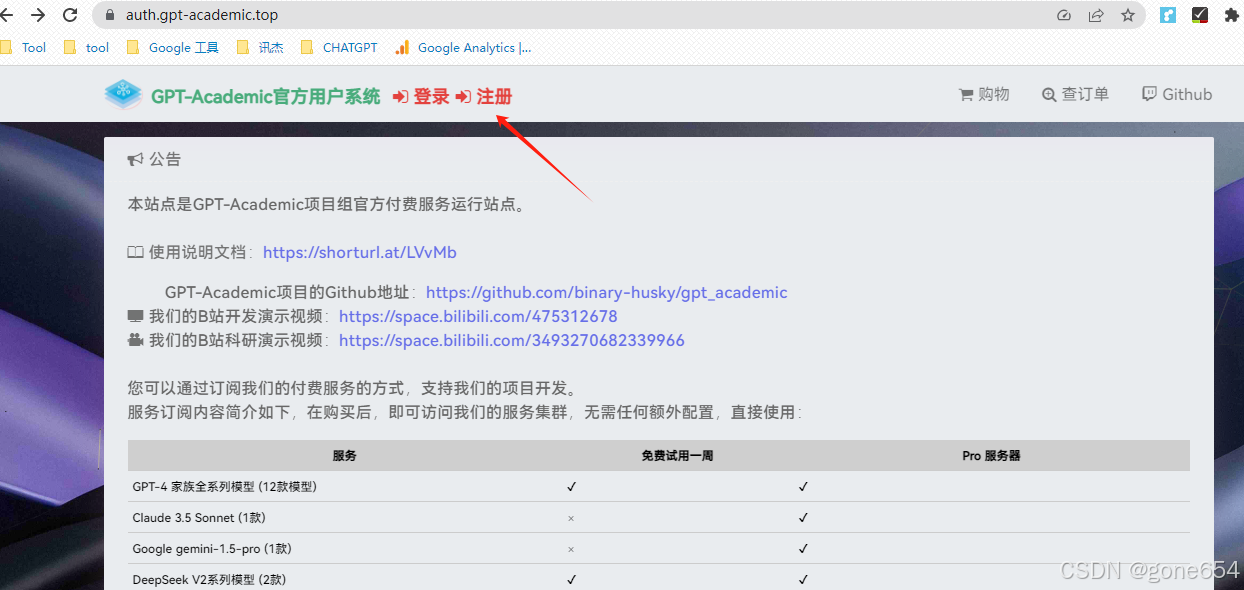Click the 登录 login link

pyautogui.click(x=421, y=96)
